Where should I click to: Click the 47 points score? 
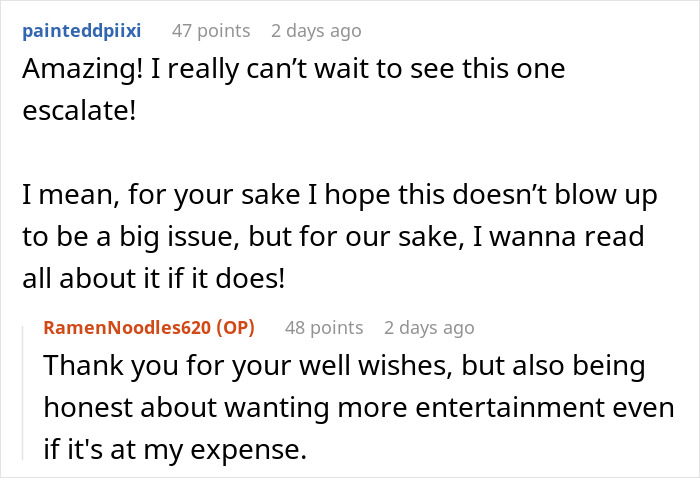point(211,30)
